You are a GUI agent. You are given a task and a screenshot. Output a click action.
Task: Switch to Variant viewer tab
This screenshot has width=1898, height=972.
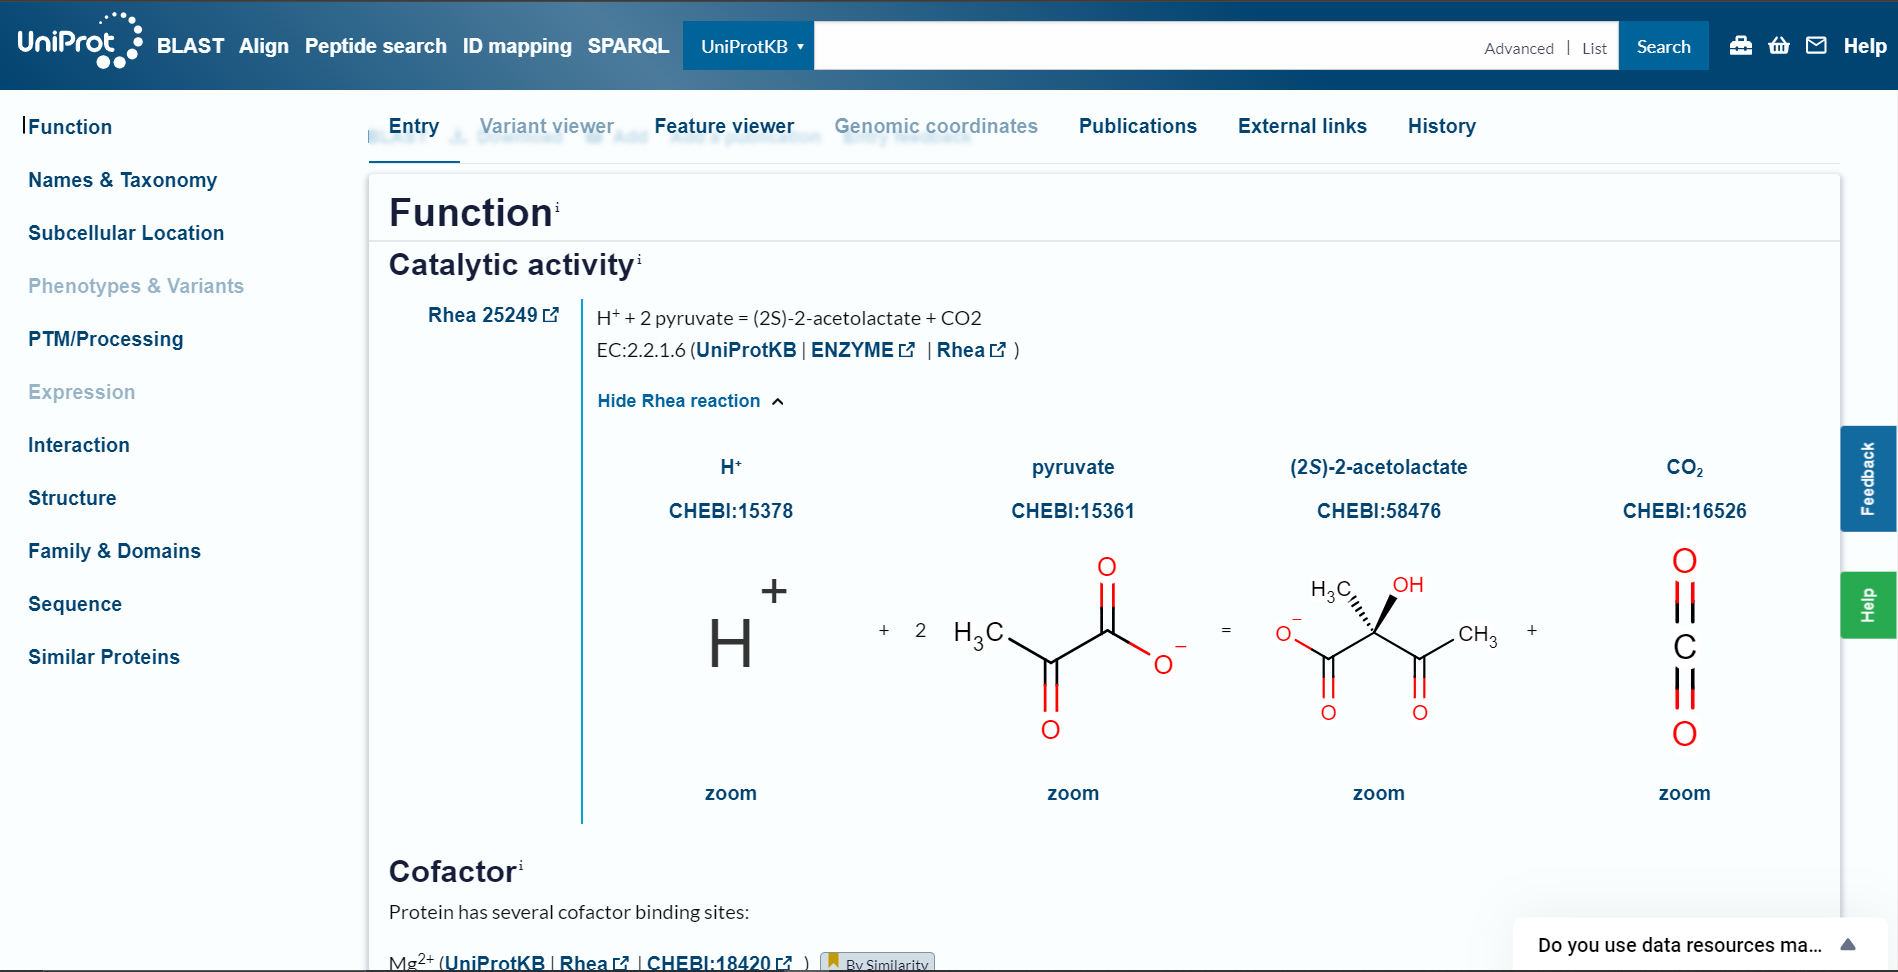[547, 126]
